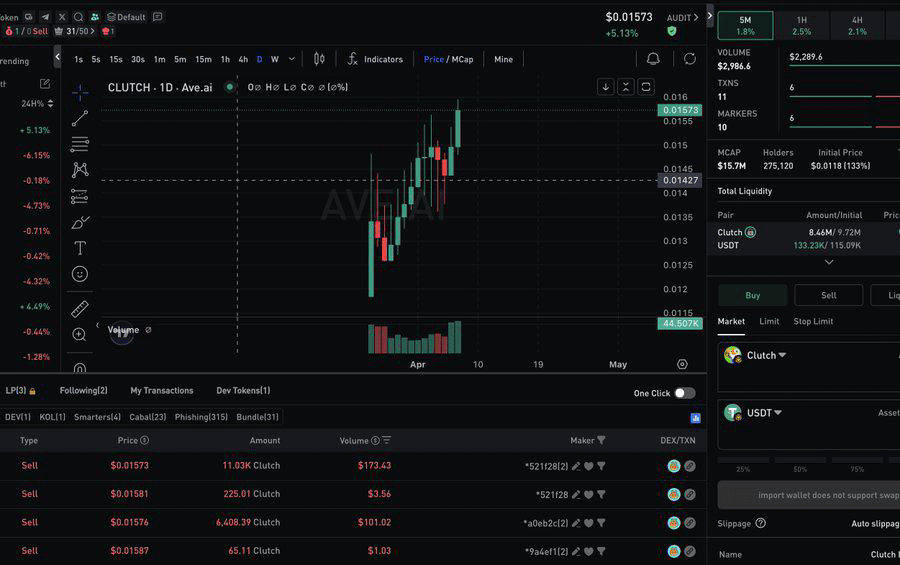900x565 pixels.
Task: Toggle the green live status dot beside Ave.ai
Action: point(230,87)
